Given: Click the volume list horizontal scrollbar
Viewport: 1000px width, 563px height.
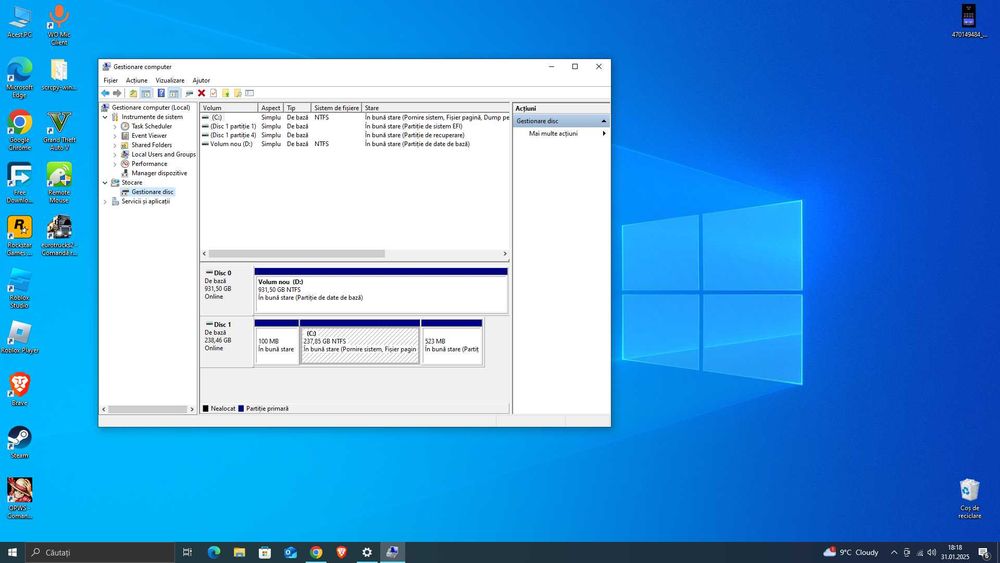Looking at the screenshot, I should [x=296, y=254].
